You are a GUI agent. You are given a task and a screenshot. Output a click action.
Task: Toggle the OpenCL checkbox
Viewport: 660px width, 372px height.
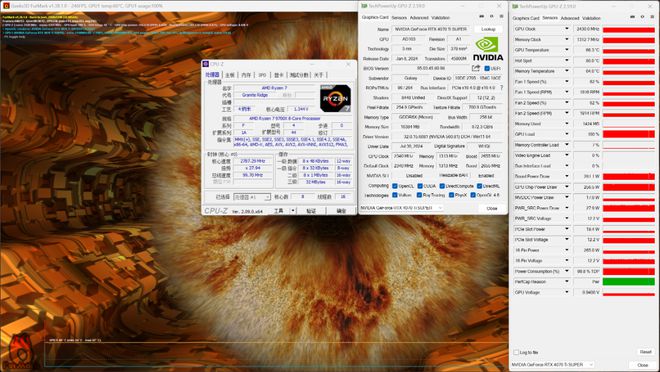pos(395,186)
